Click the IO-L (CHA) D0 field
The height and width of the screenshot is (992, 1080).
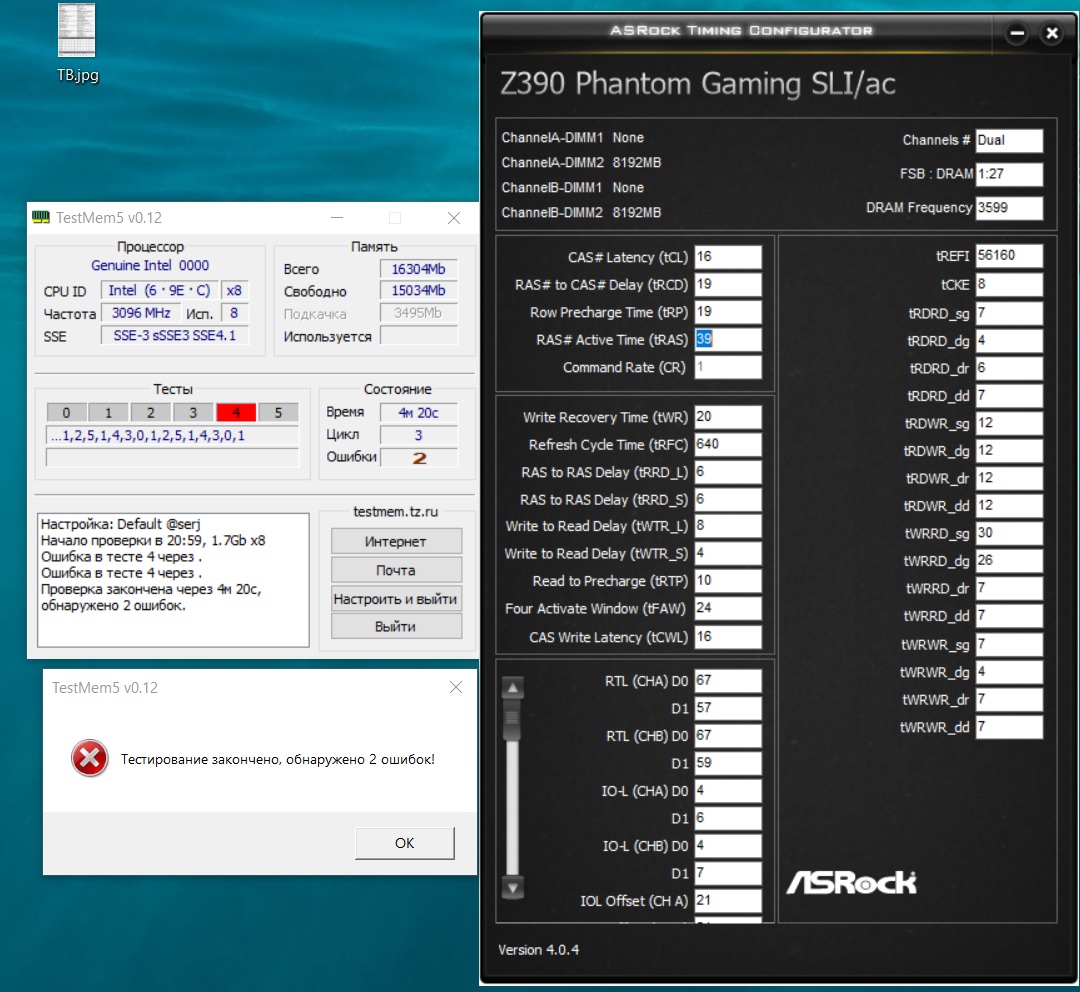728,791
